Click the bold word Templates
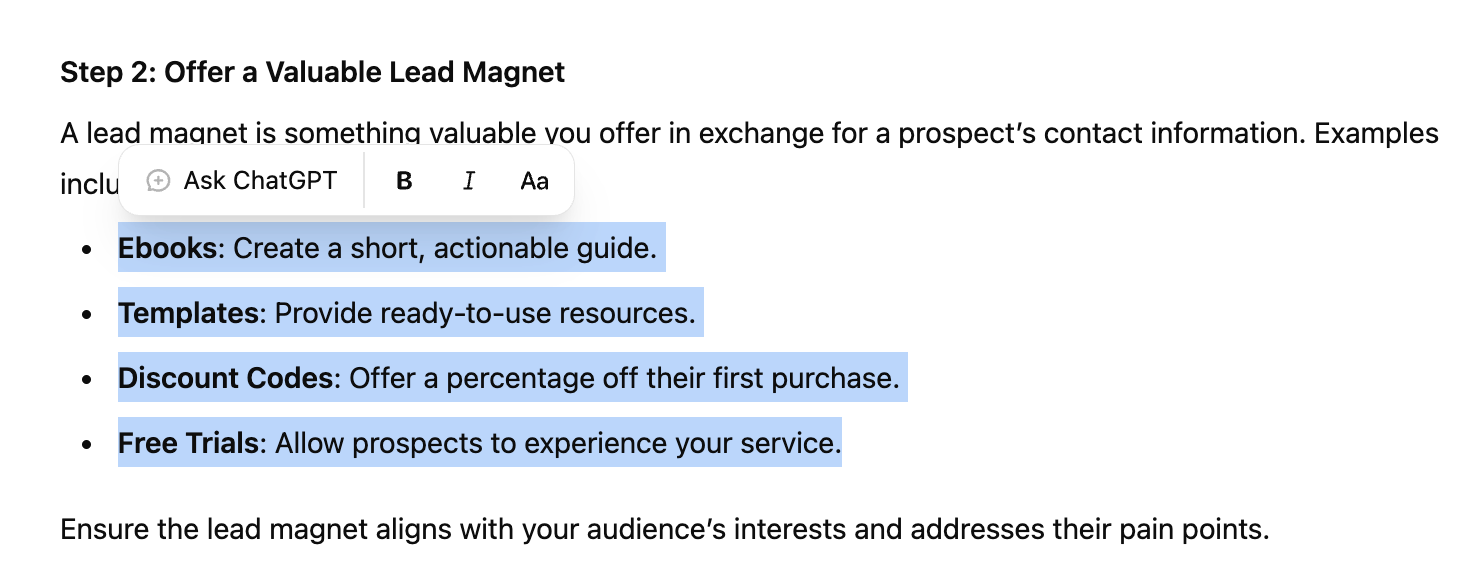 tap(189, 313)
